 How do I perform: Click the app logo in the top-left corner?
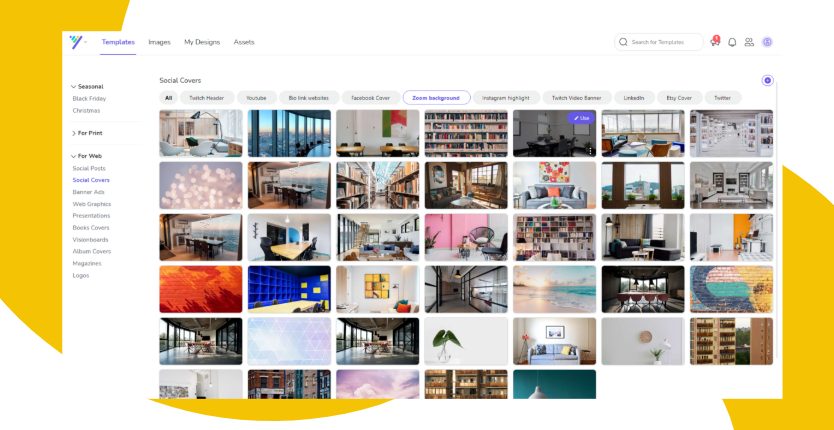click(76, 42)
